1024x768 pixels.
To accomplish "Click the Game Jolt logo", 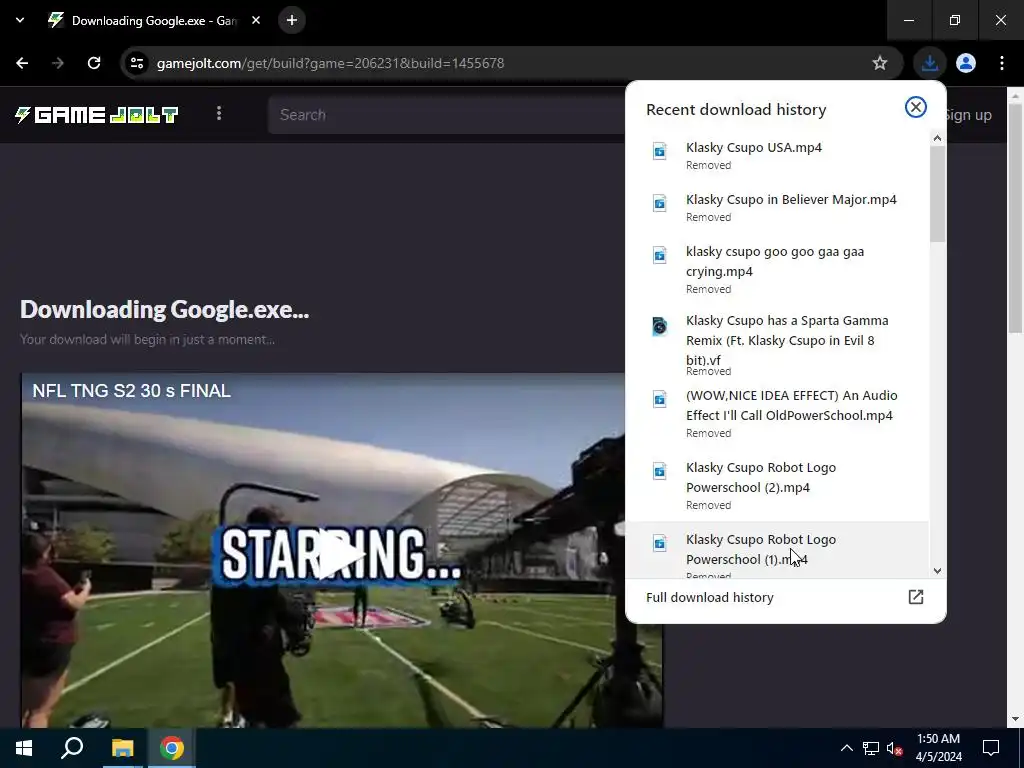I will [x=97, y=115].
